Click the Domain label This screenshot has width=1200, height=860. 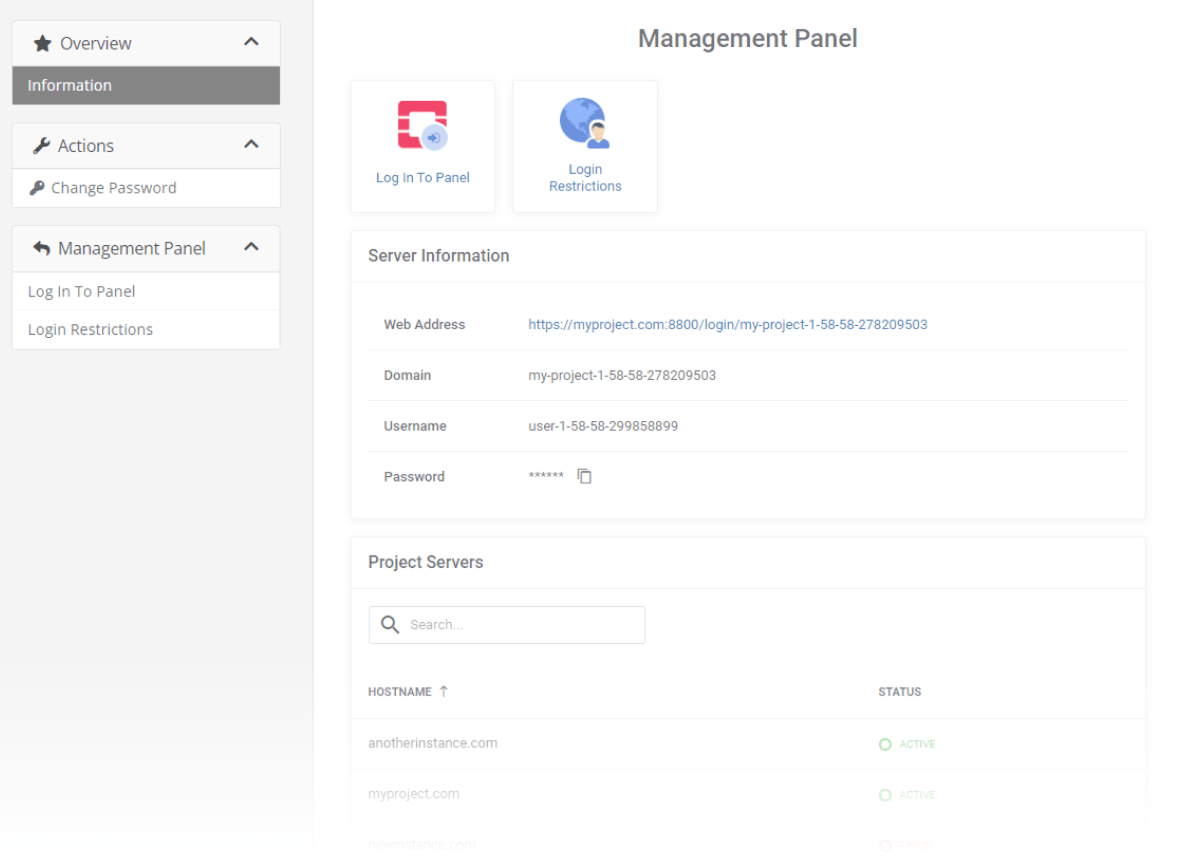click(x=408, y=375)
